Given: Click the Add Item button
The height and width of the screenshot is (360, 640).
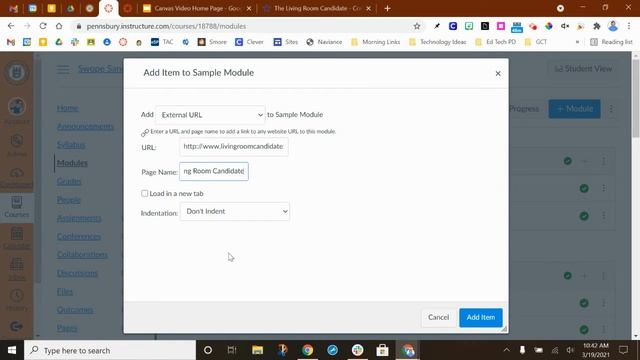Looking at the screenshot, I should 480,317.
